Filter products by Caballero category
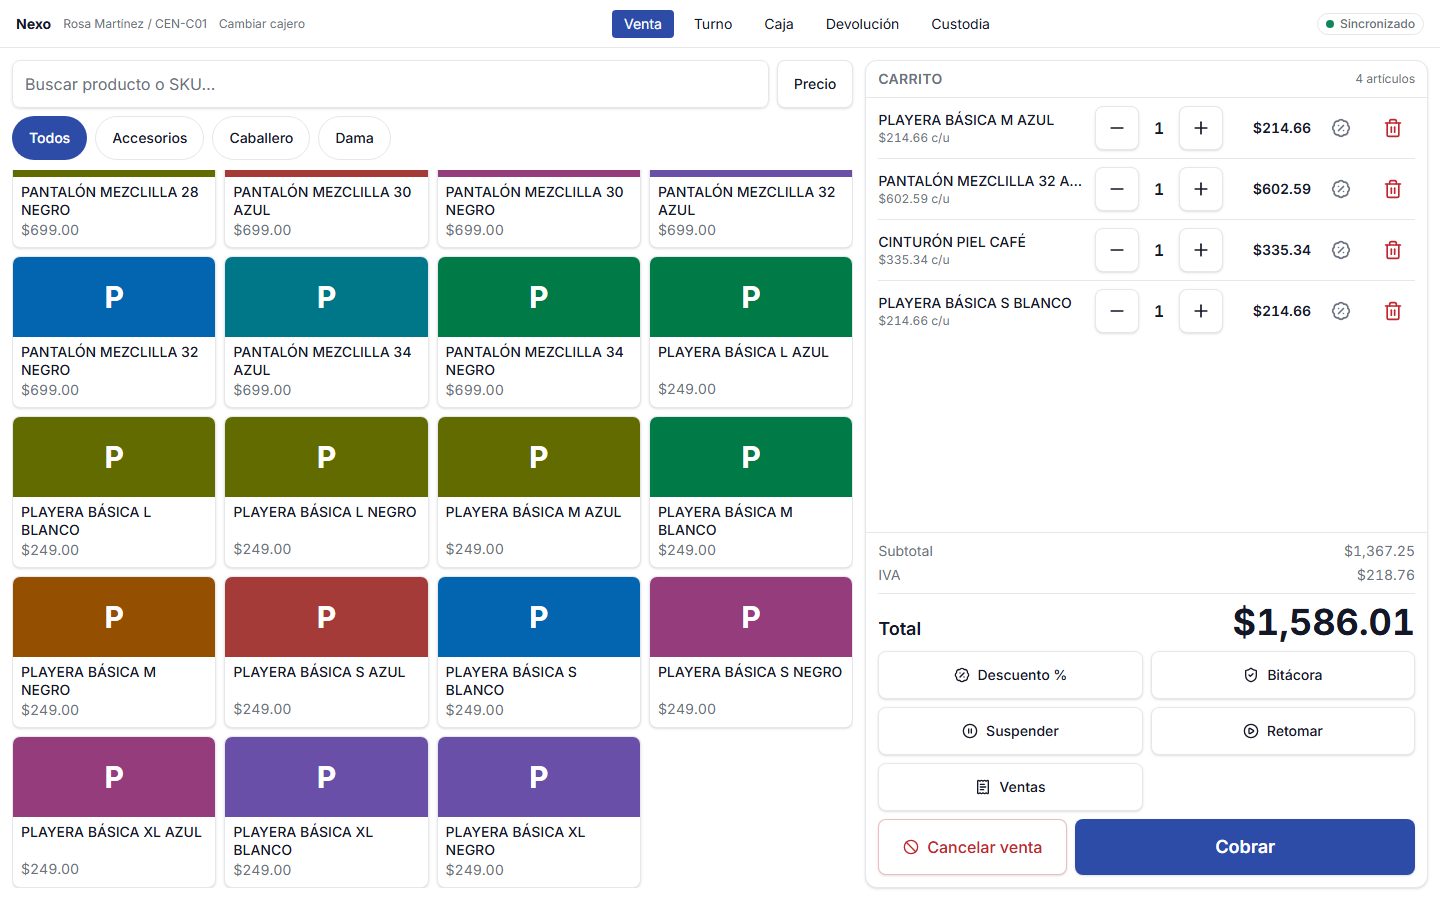This screenshot has width=1440, height=900. (x=261, y=138)
